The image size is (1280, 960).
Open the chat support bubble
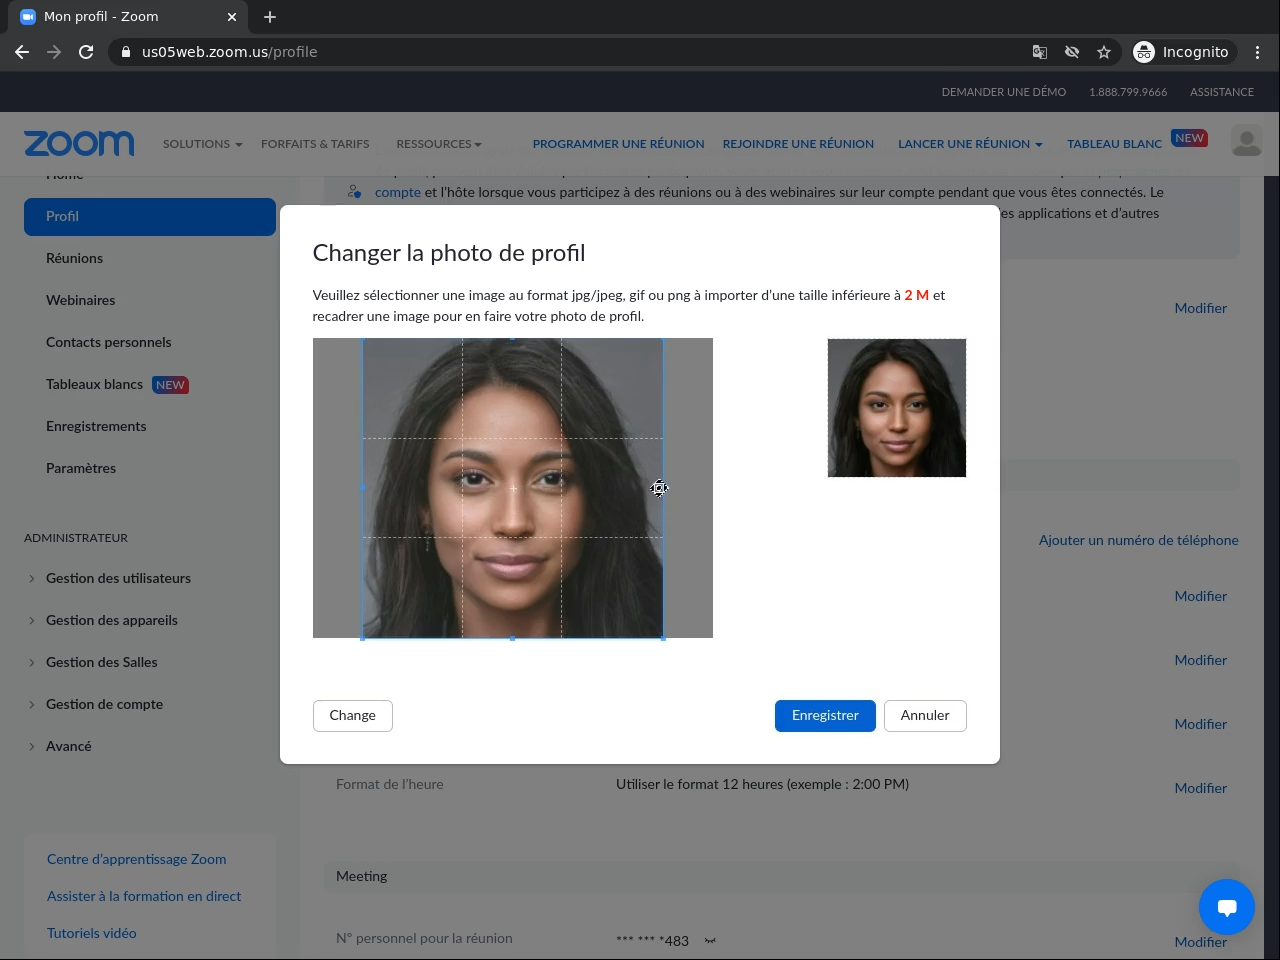tap(1227, 907)
